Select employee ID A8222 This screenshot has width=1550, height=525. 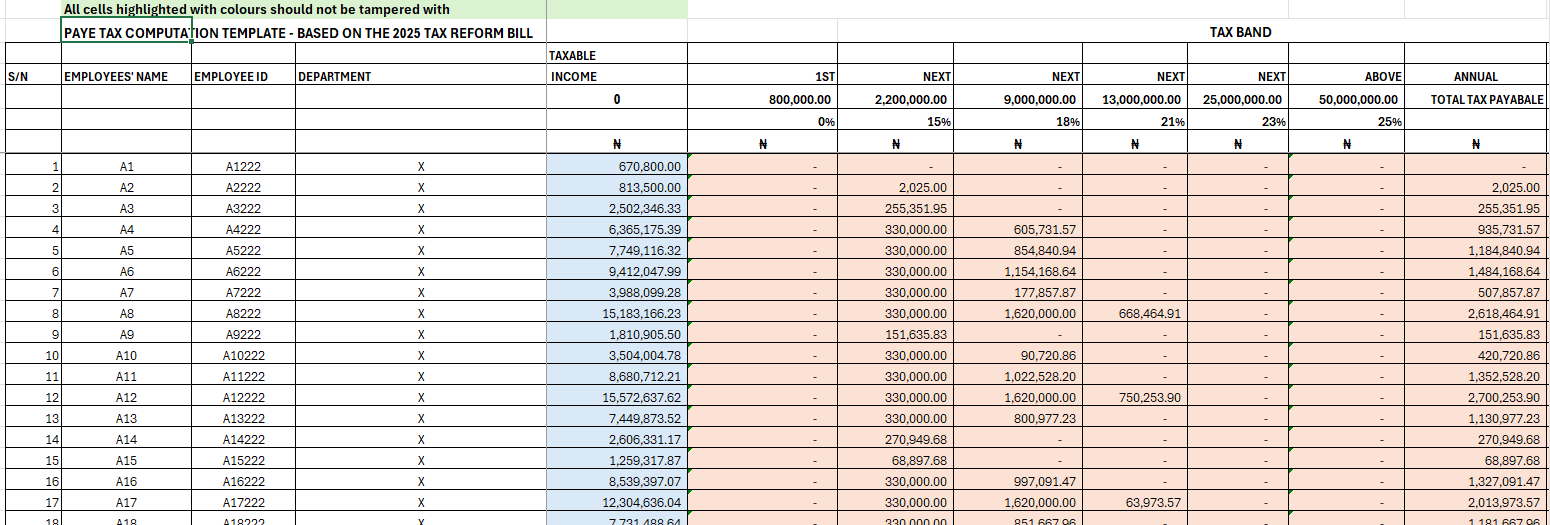coord(244,313)
